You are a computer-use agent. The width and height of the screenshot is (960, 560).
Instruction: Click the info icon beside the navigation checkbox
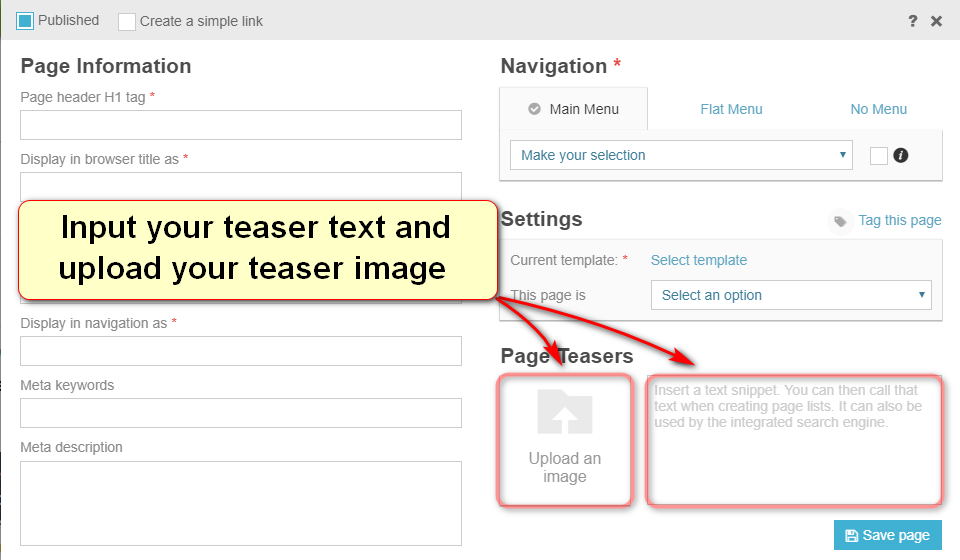click(x=901, y=155)
